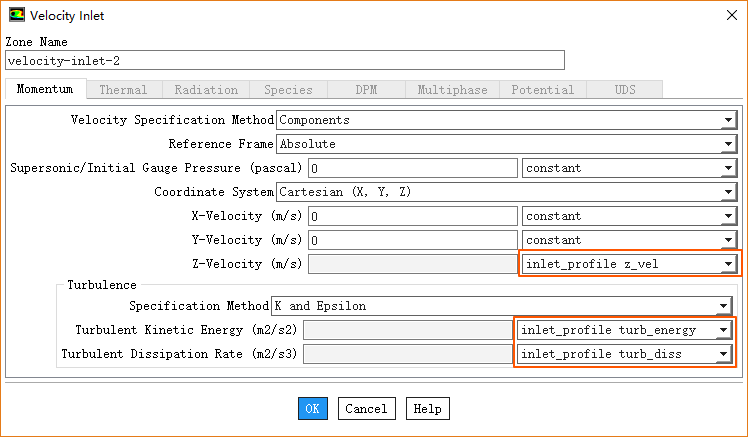This screenshot has width=748, height=437.
Task: Click the Supersonic/Initial Gauge Pressure input field
Action: pos(412,168)
